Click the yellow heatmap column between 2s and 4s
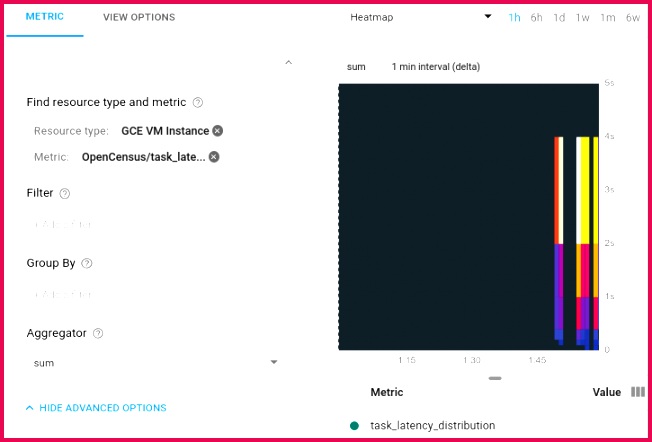 tap(585, 190)
